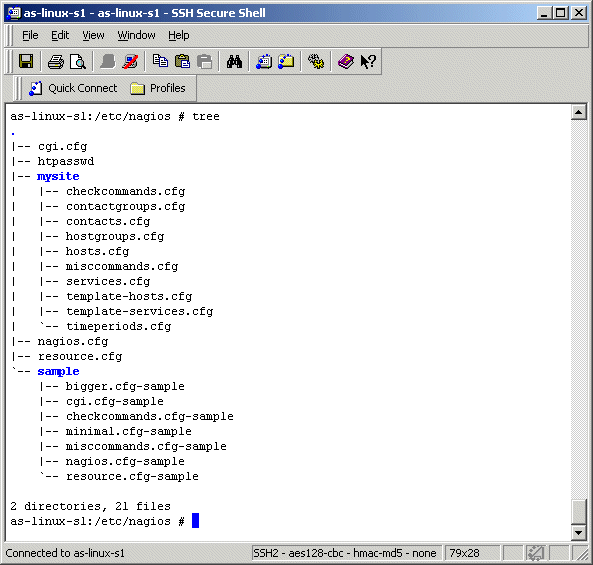Open the Profiles button
593x565 pixels.
[x=158, y=88]
